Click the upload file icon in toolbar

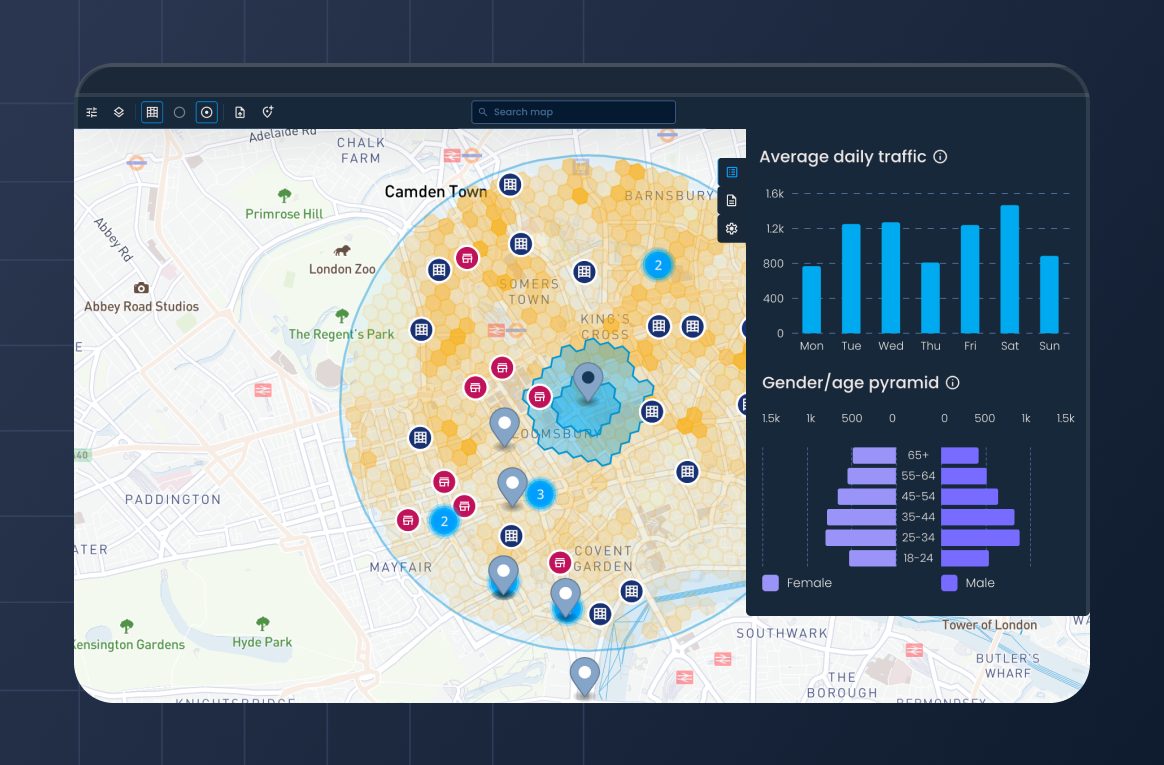(x=240, y=112)
